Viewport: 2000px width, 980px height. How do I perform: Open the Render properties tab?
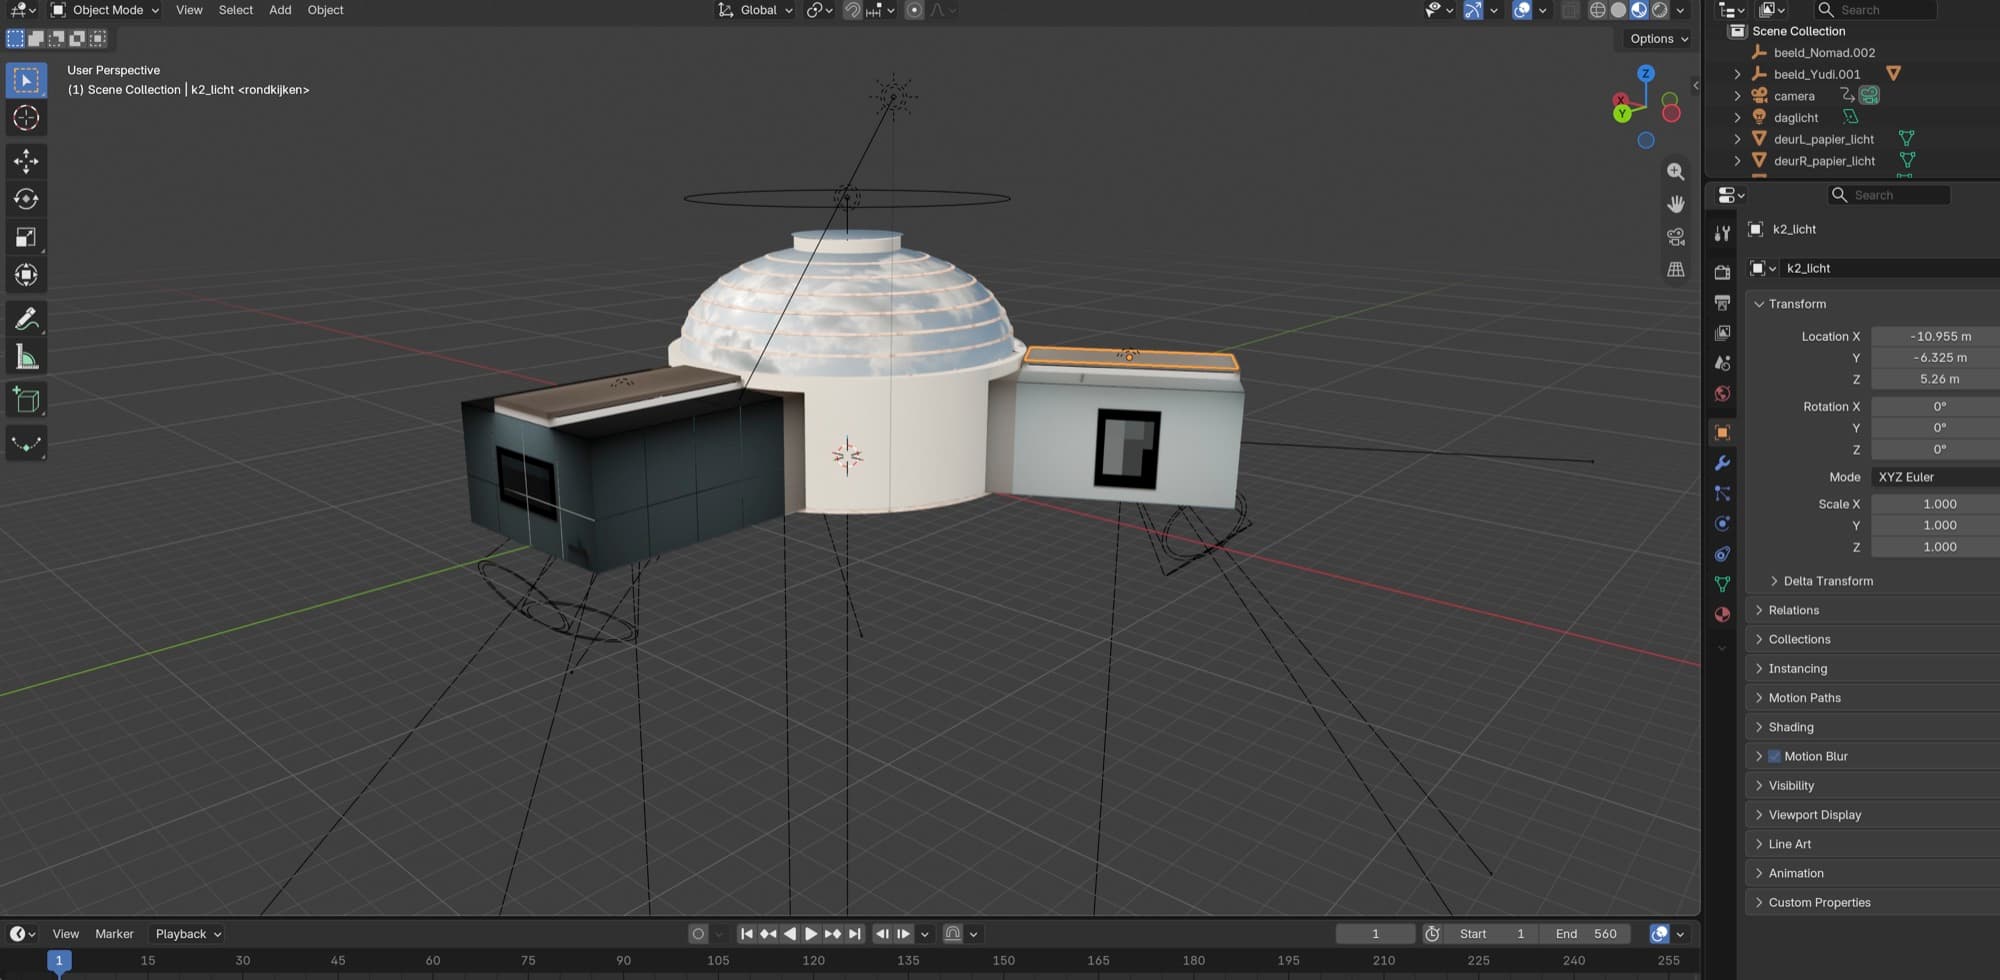(x=1722, y=272)
